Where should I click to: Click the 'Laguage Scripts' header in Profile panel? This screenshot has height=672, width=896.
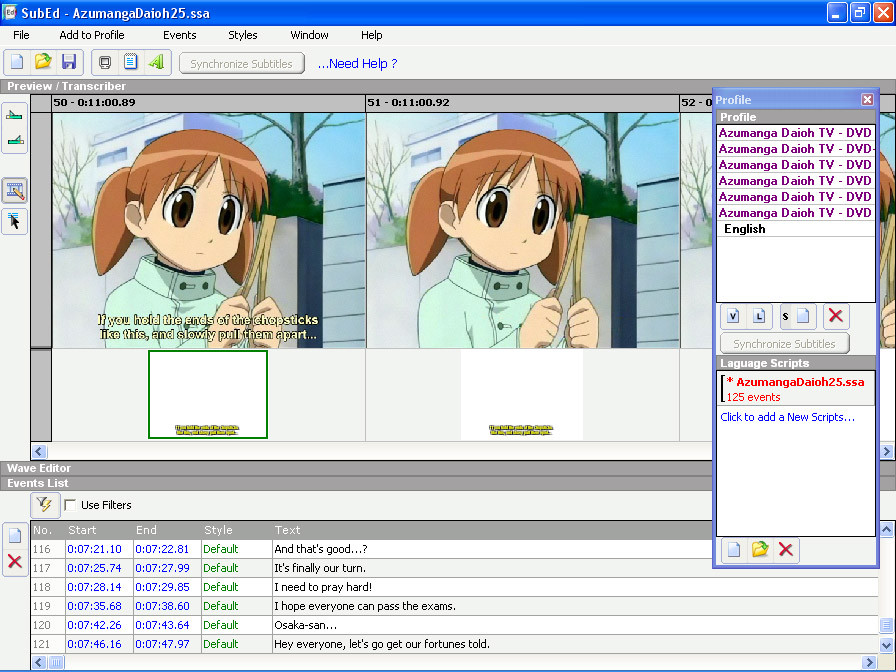pyautogui.click(x=795, y=363)
